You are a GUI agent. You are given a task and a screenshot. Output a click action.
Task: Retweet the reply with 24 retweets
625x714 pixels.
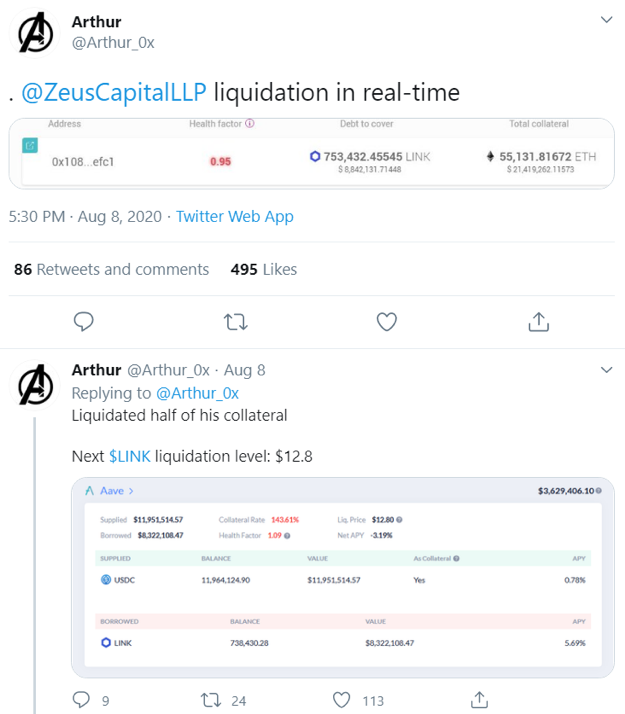211,700
